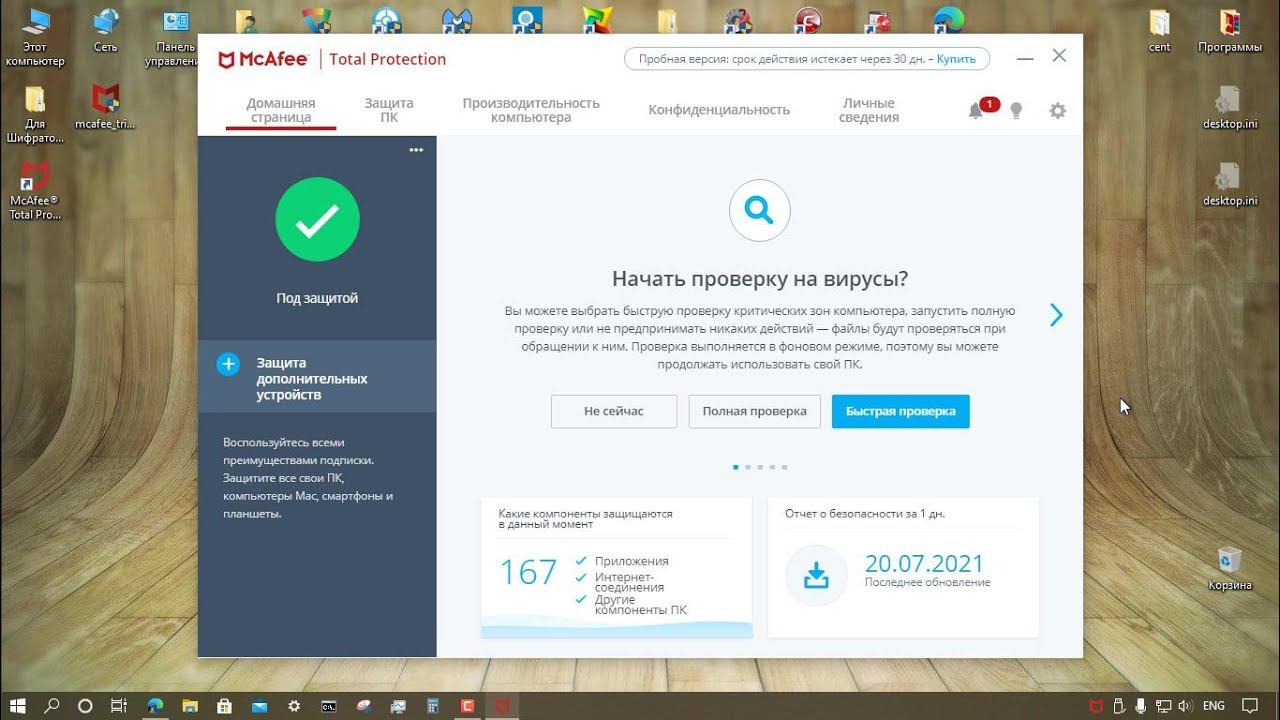Open Microsoft Edge from taskbar
1280x720 pixels.
point(154,706)
